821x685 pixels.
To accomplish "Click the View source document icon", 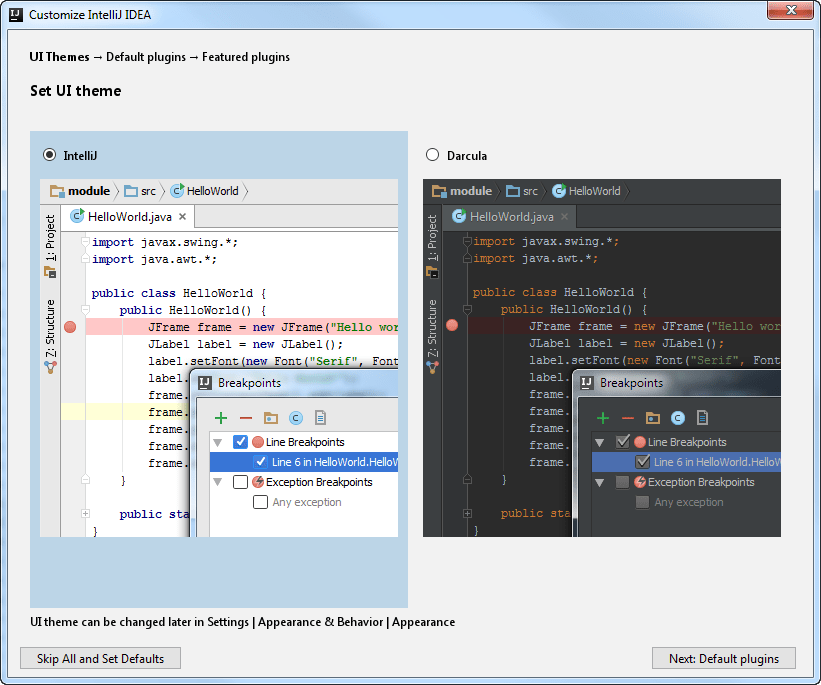I will (319, 417).
